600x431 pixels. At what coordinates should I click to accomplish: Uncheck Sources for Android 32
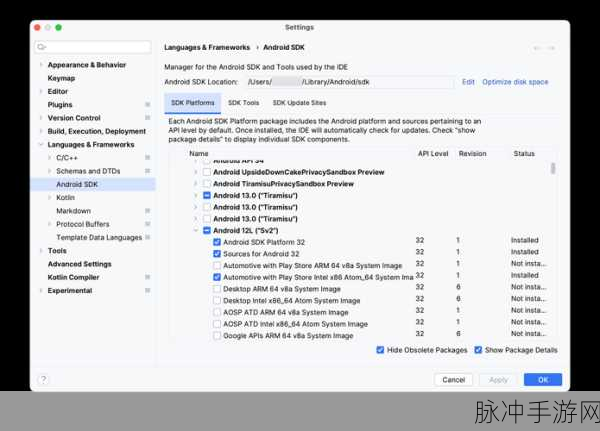[217, 254]
